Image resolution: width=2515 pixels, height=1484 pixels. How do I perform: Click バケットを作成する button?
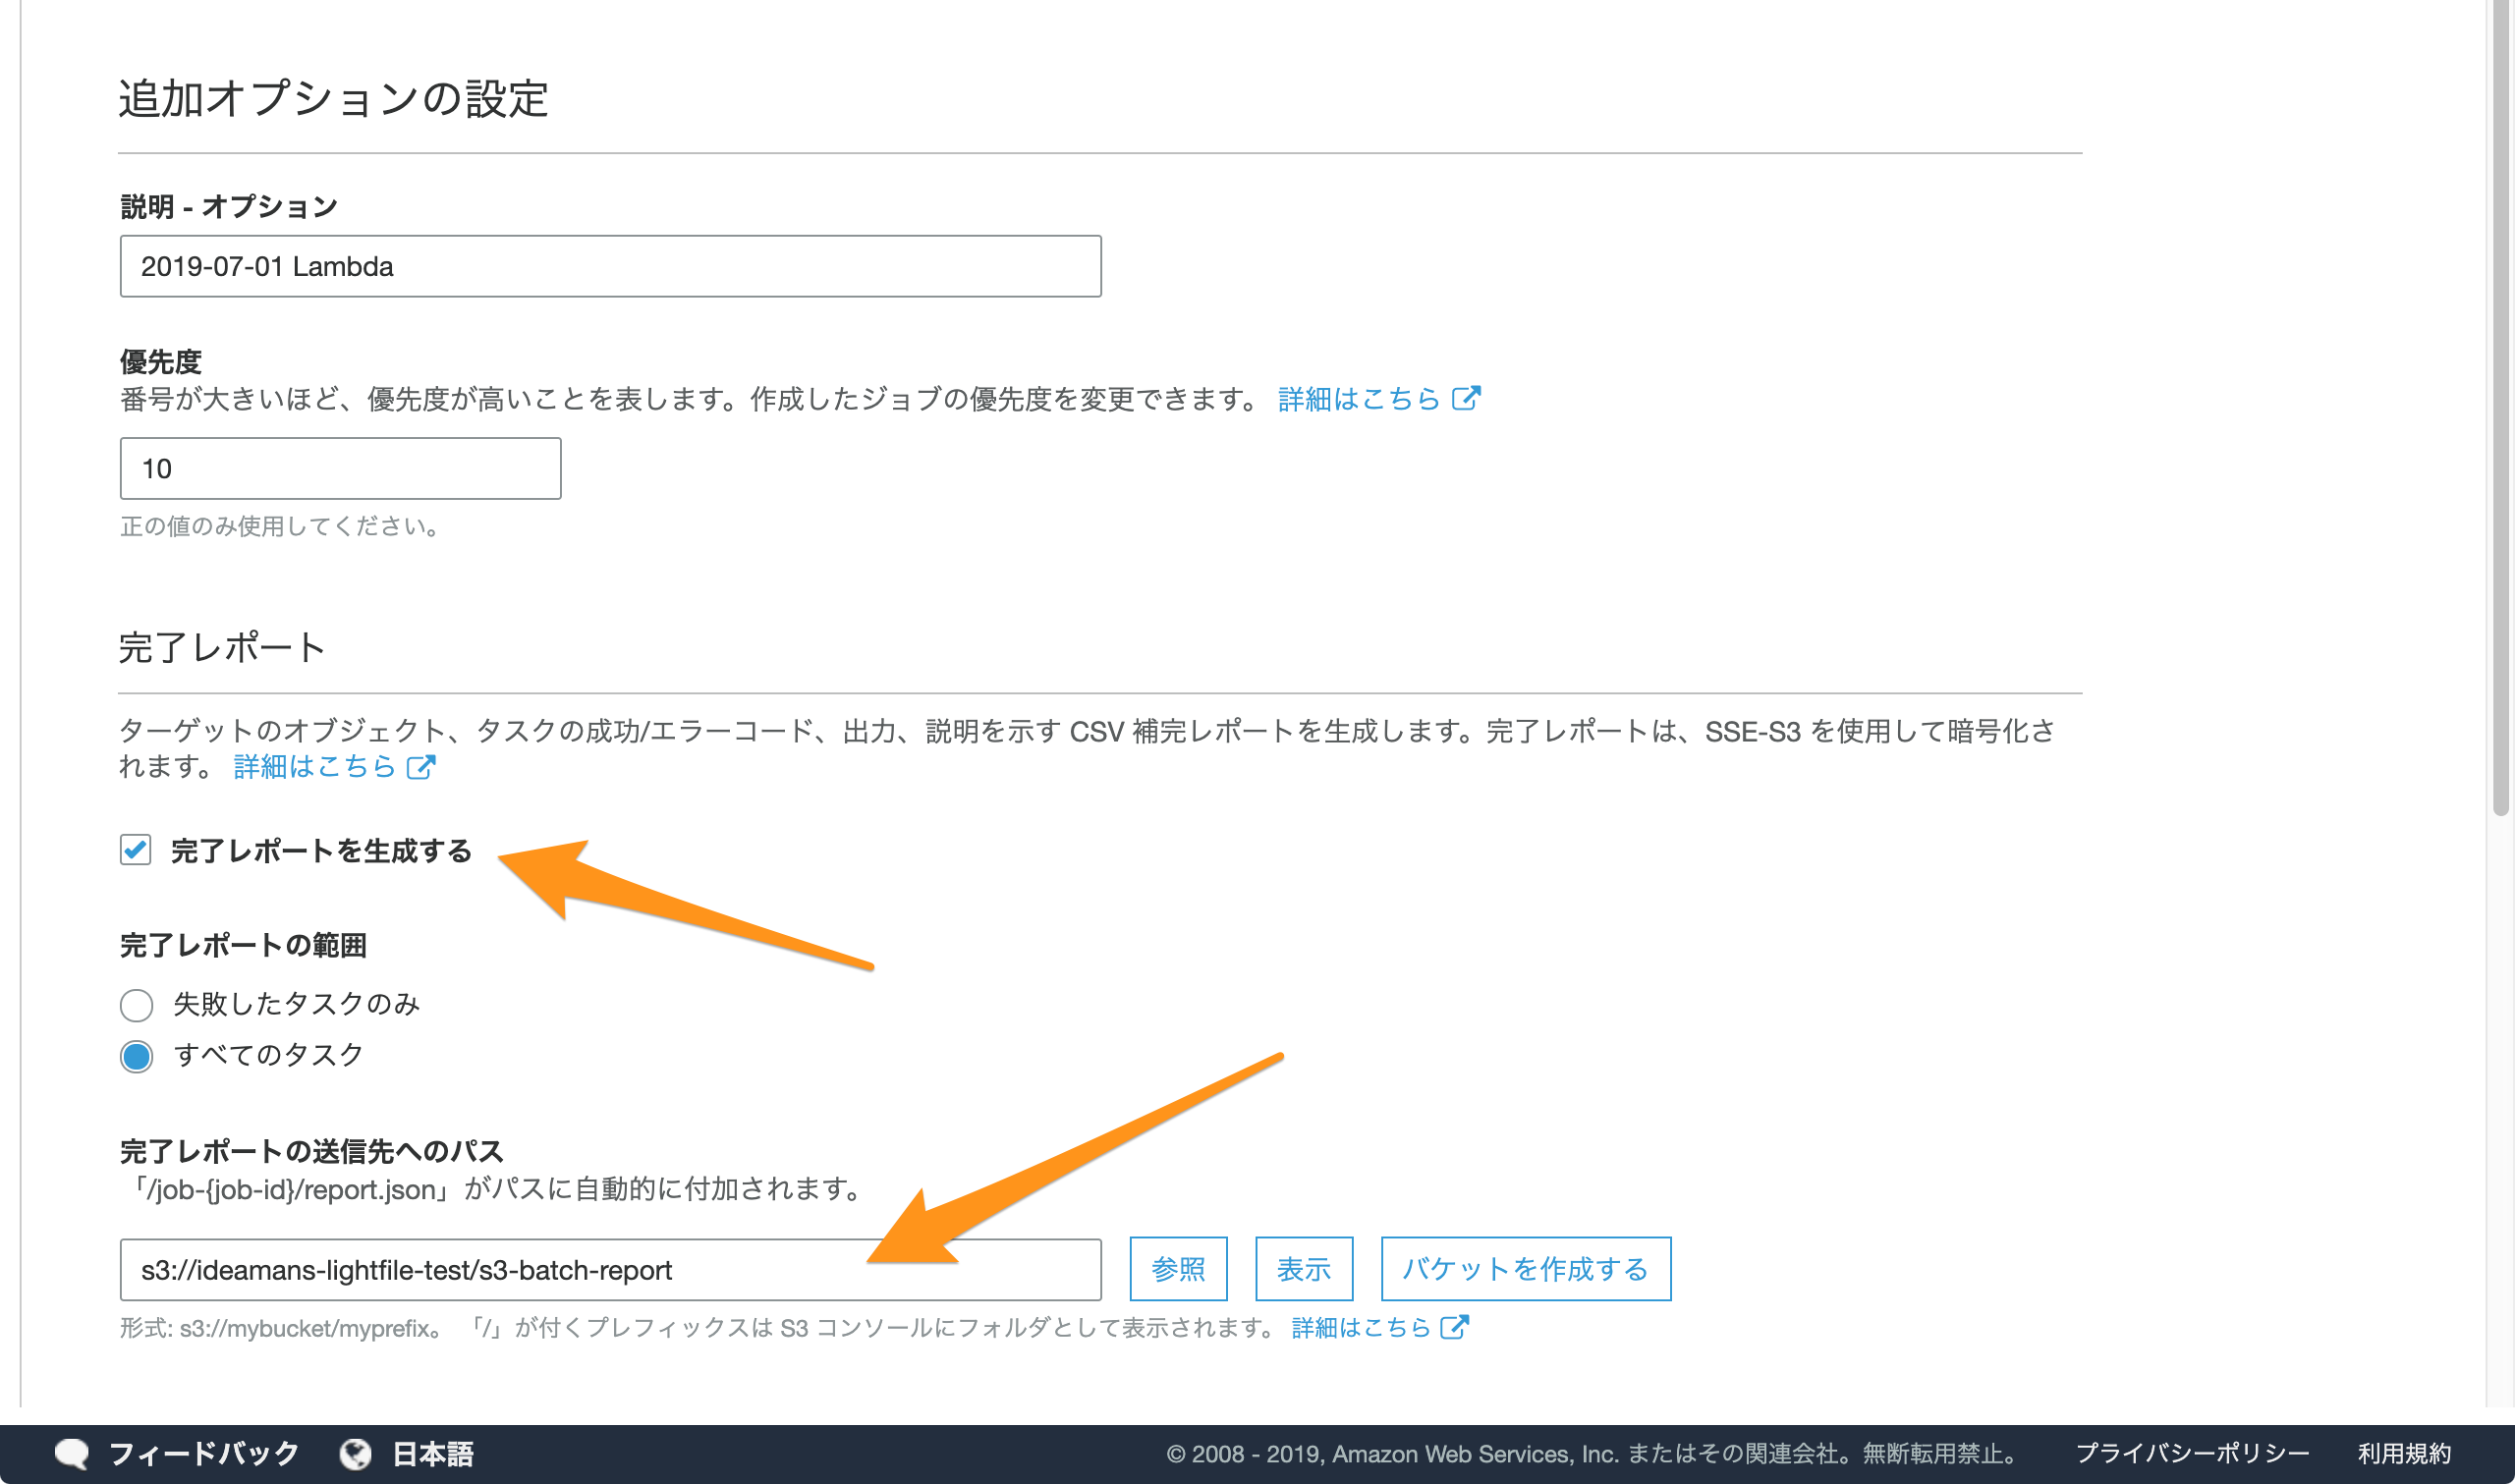[1525, 1269]
